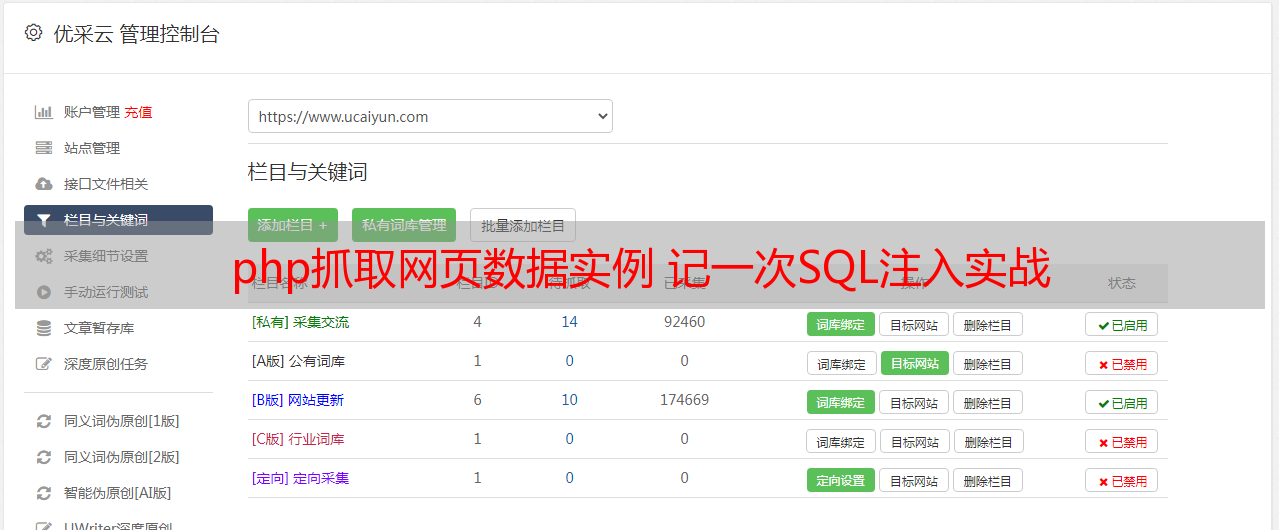Click the server icon for 站点管理
Image resolution: width=1279 pixels, height=530 pixels.
point(43,148)
